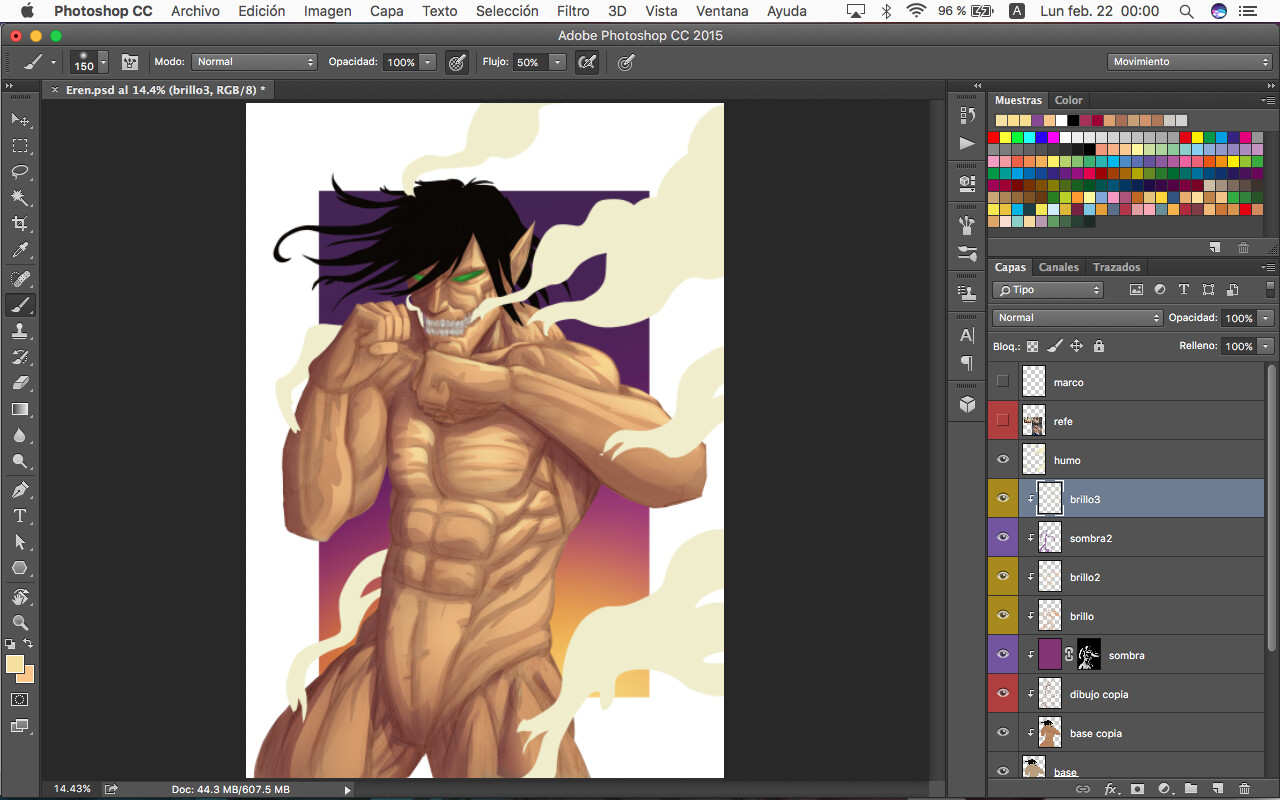
Task: Hide the base copia layer
Action: 1003,733
